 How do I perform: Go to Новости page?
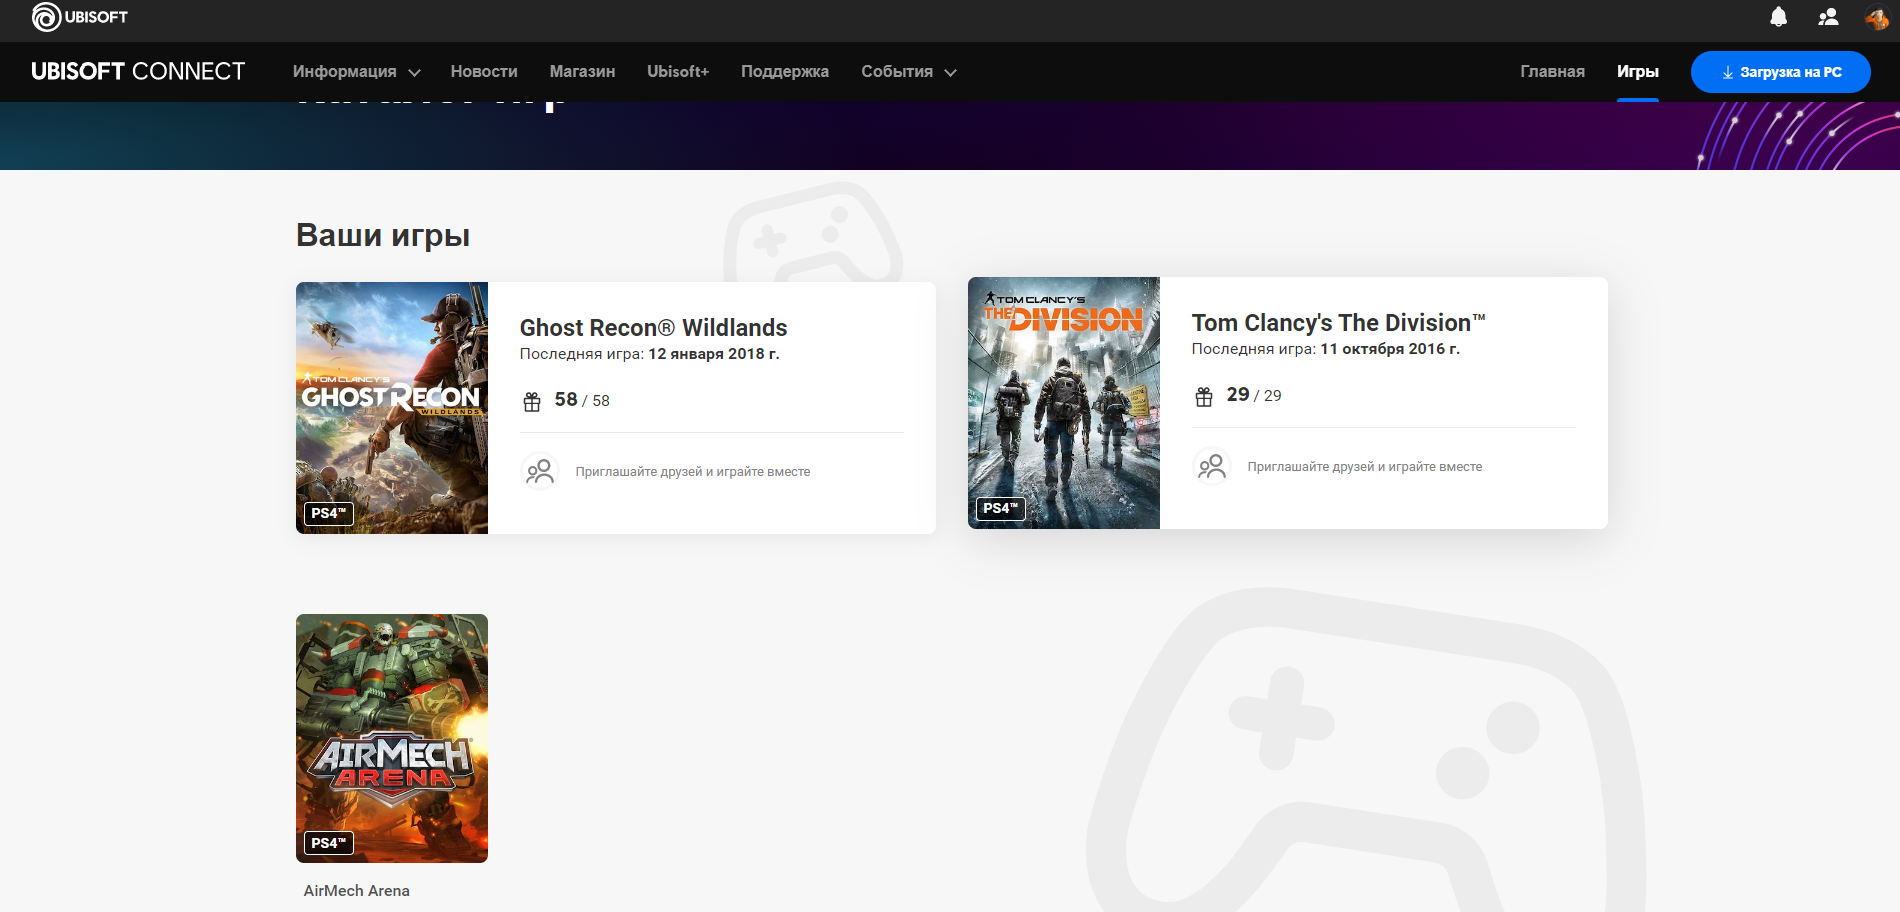pos(484,72)
